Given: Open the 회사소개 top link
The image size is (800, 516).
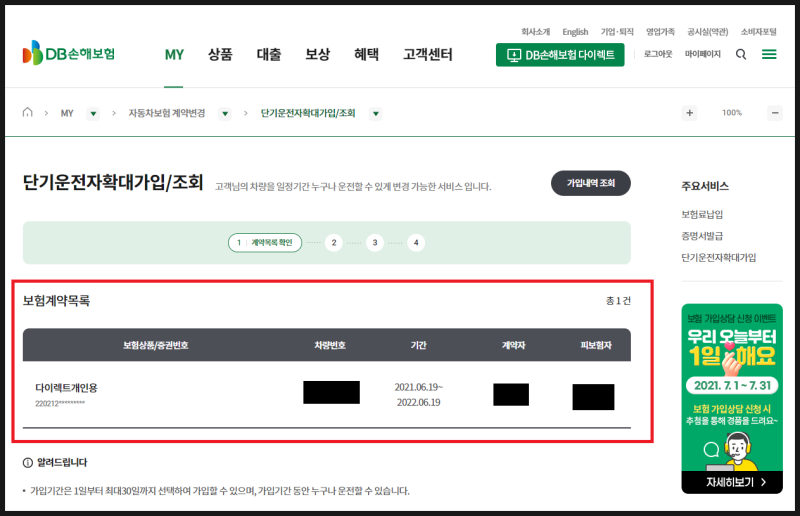Looking at the screenshot, I should [x=535, y=32].
